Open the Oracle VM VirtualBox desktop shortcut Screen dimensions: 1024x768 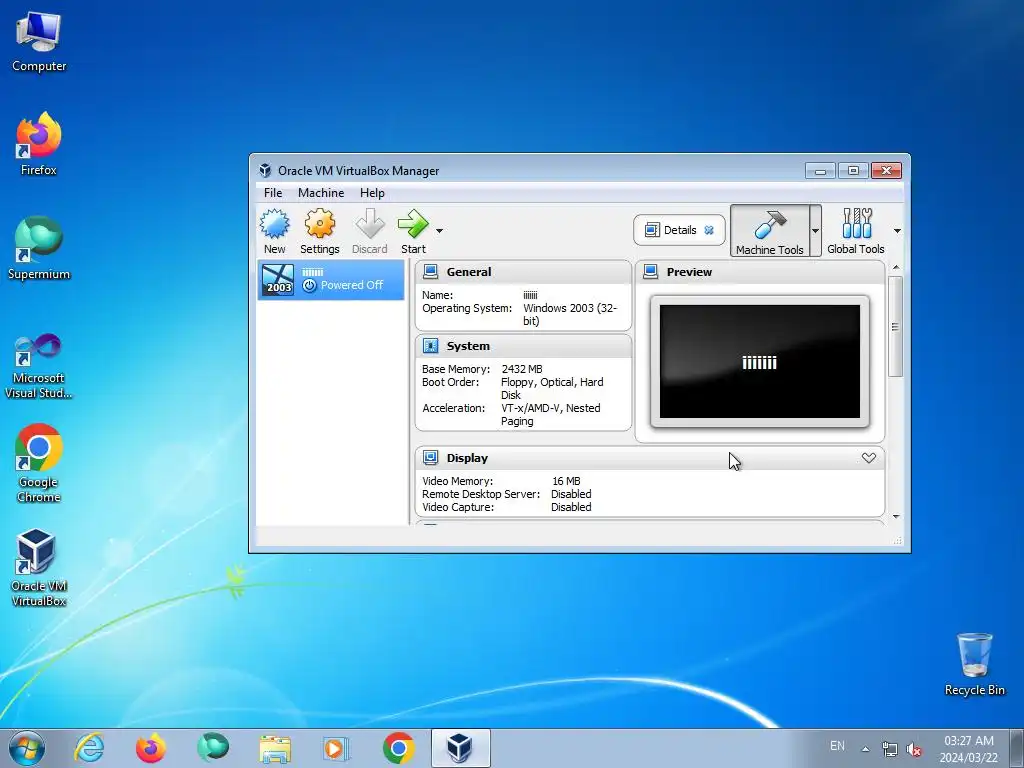pos(39,568)
